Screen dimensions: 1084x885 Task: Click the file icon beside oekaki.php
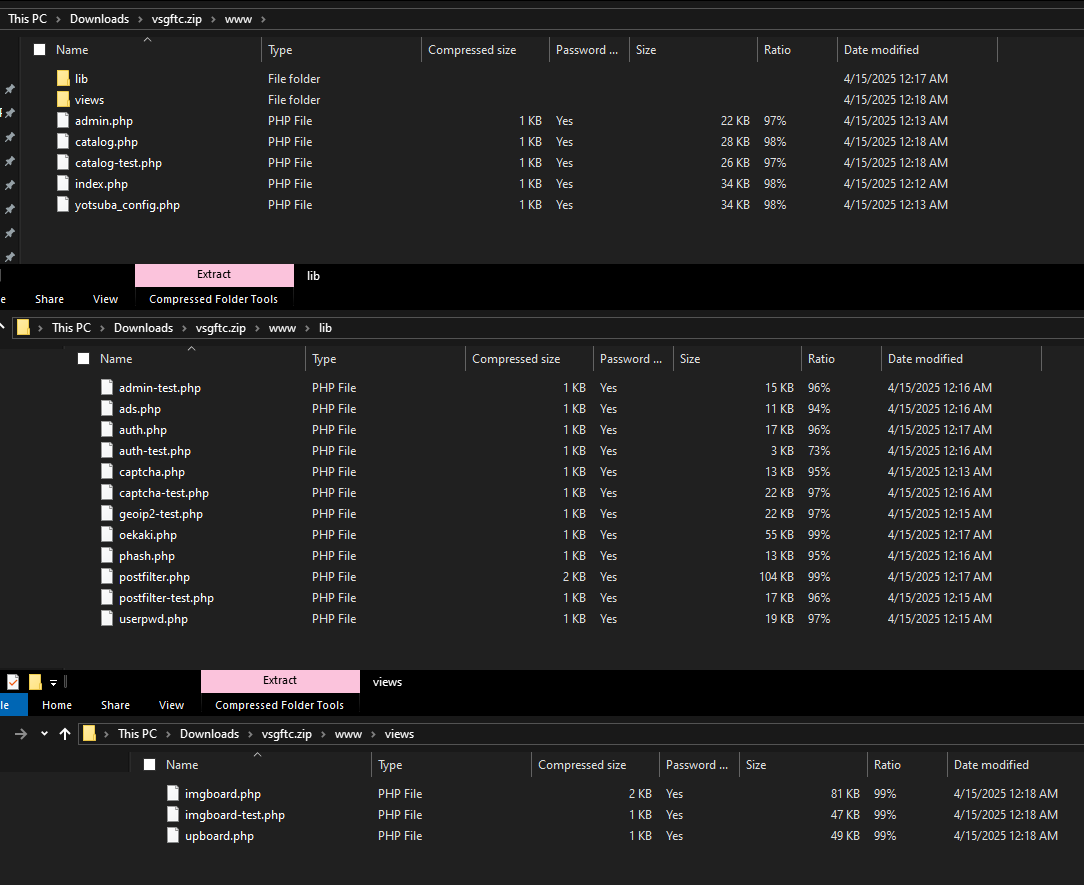pos(106,534)
